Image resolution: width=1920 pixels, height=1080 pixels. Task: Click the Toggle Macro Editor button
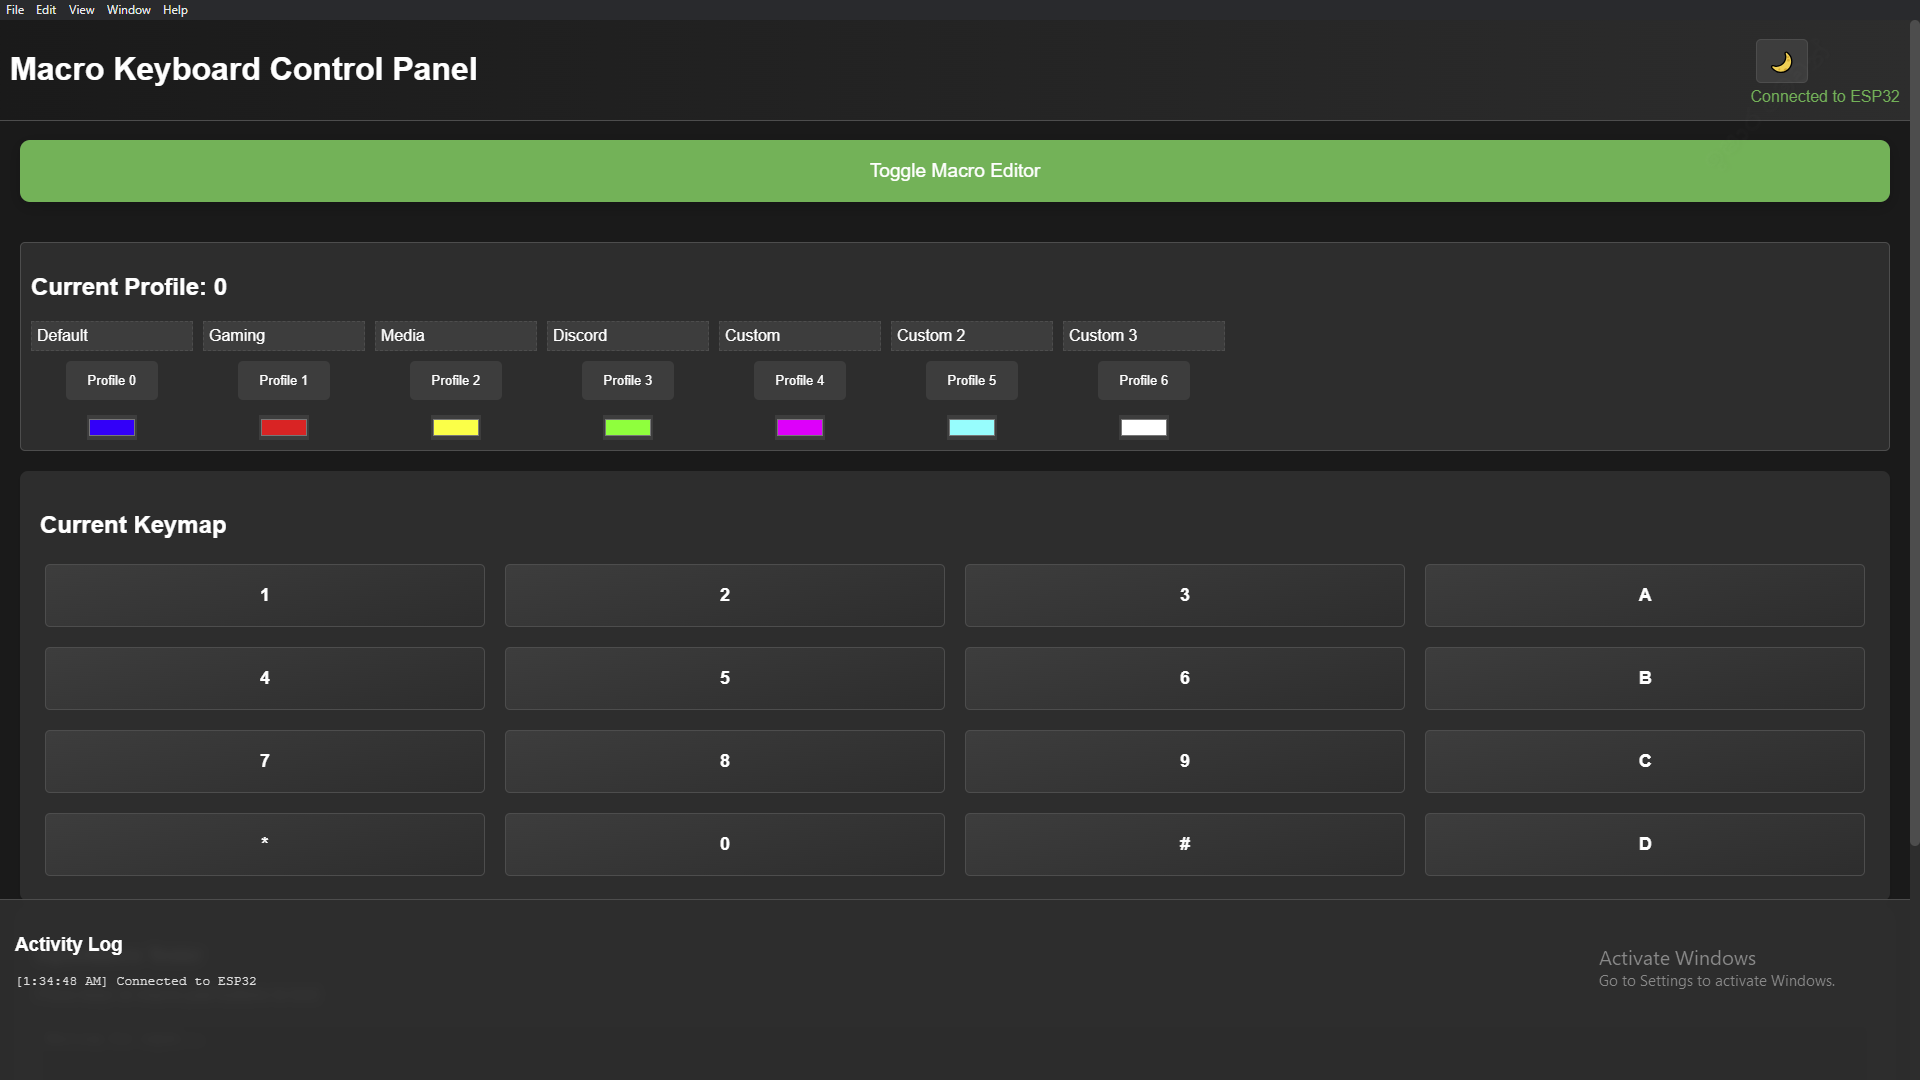tap(954, 171)
